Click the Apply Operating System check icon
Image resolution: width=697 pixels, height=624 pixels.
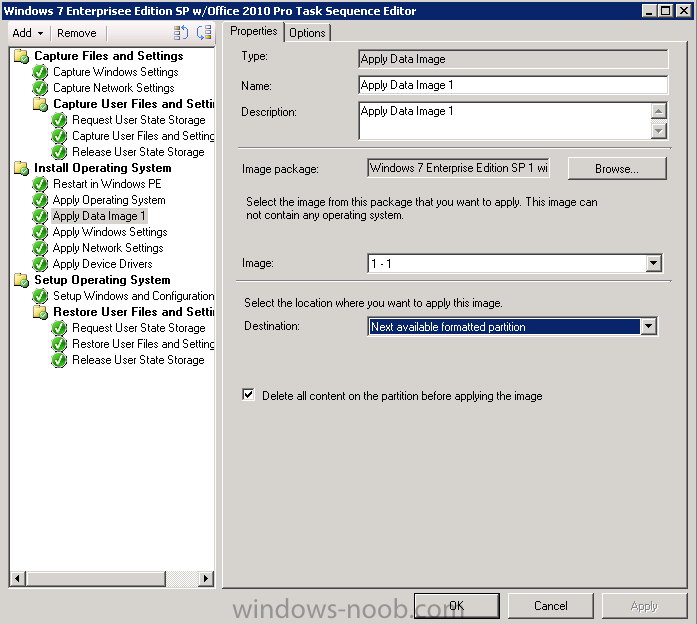[x=40, y=200]
